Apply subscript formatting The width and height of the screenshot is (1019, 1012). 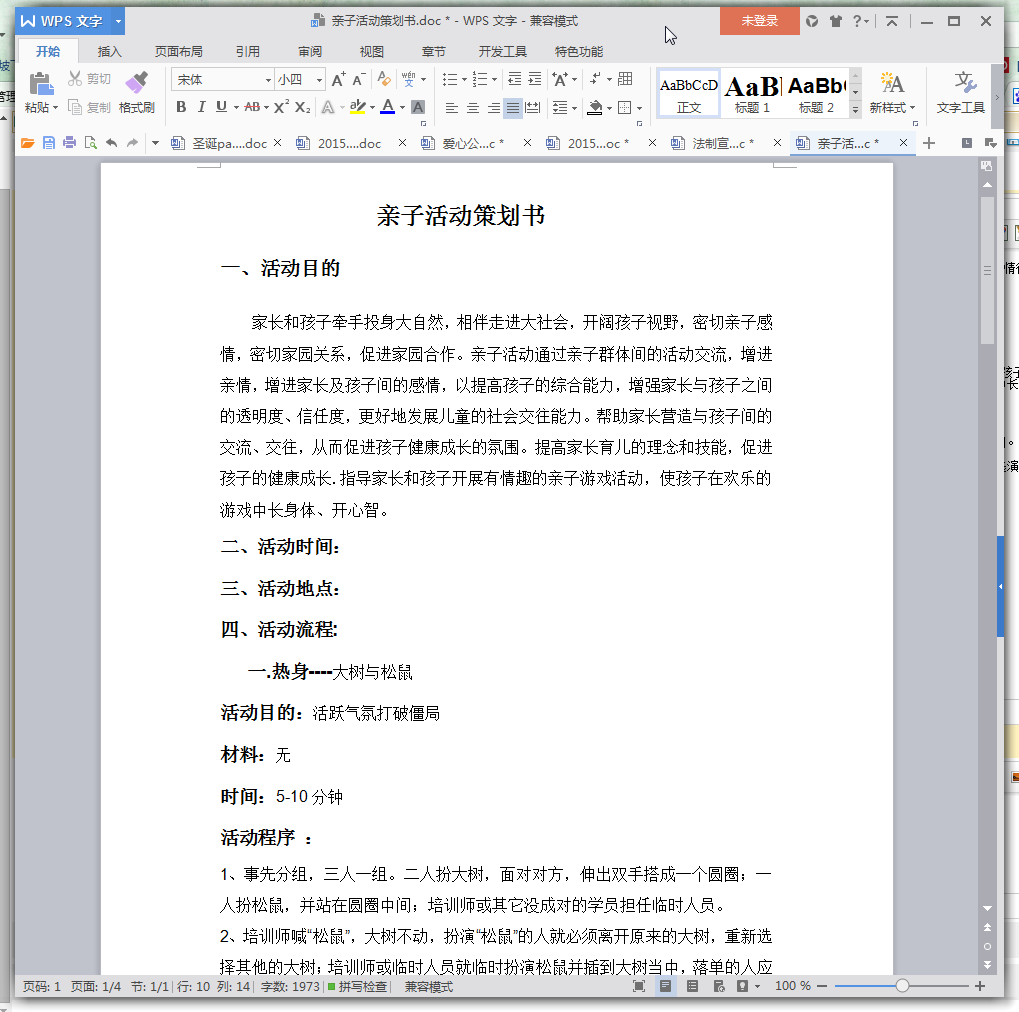302,107
